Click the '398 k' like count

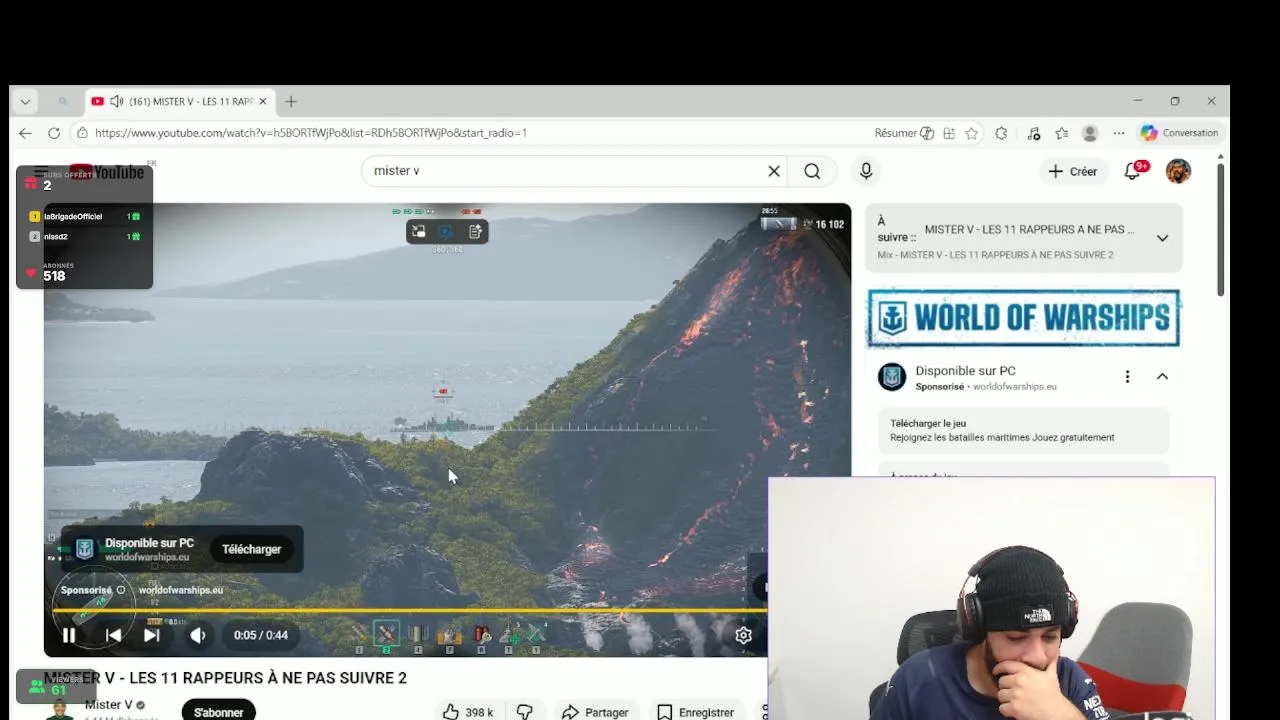pyautogui.click(x=479, y=712)
